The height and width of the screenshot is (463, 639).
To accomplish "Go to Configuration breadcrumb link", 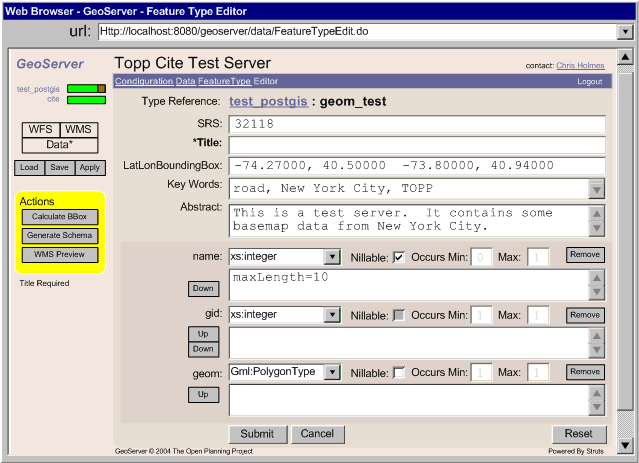I will 144,81.
